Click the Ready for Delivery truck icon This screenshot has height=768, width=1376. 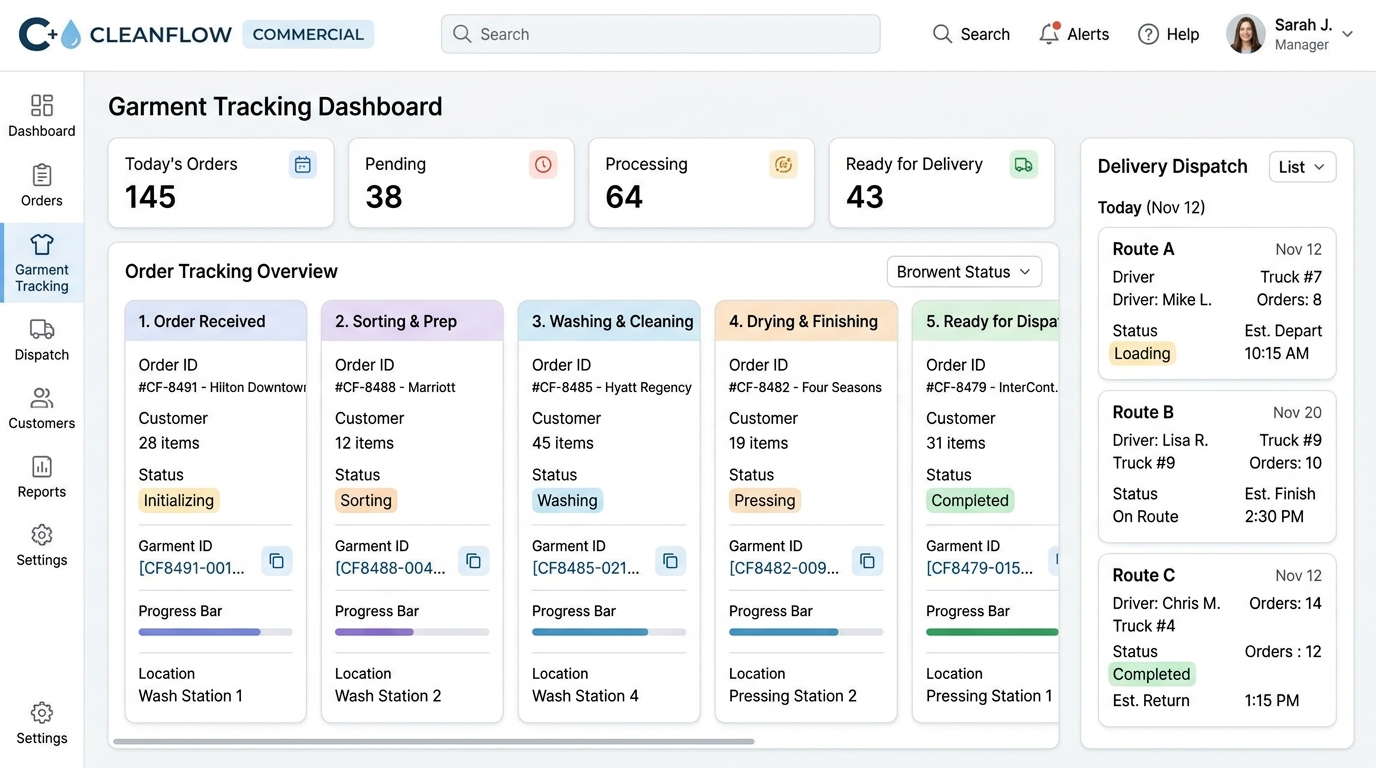pyautogui.click(x=1023, y=165)
